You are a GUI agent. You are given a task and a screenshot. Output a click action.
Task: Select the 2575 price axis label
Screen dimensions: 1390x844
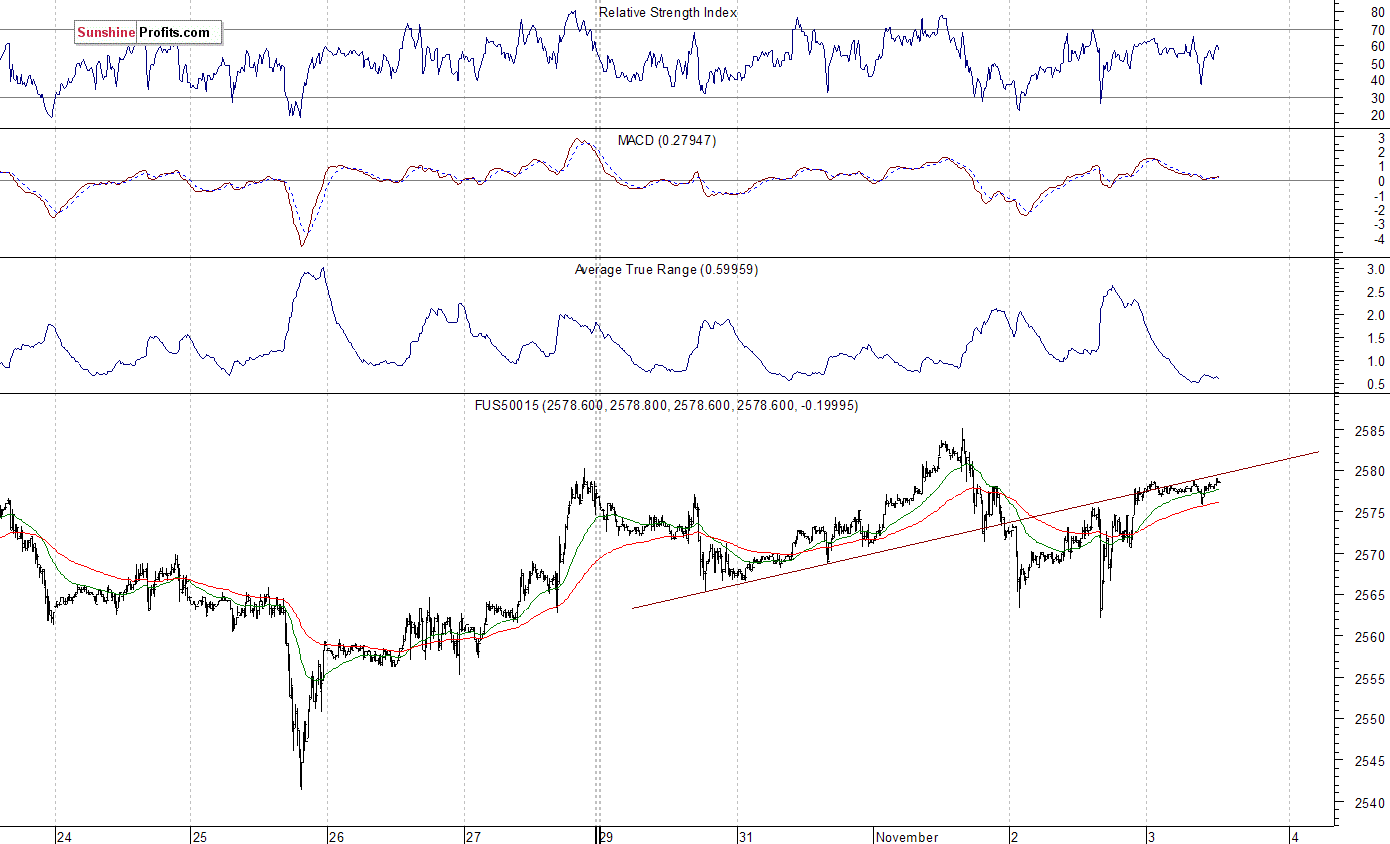click(1370, 514)
